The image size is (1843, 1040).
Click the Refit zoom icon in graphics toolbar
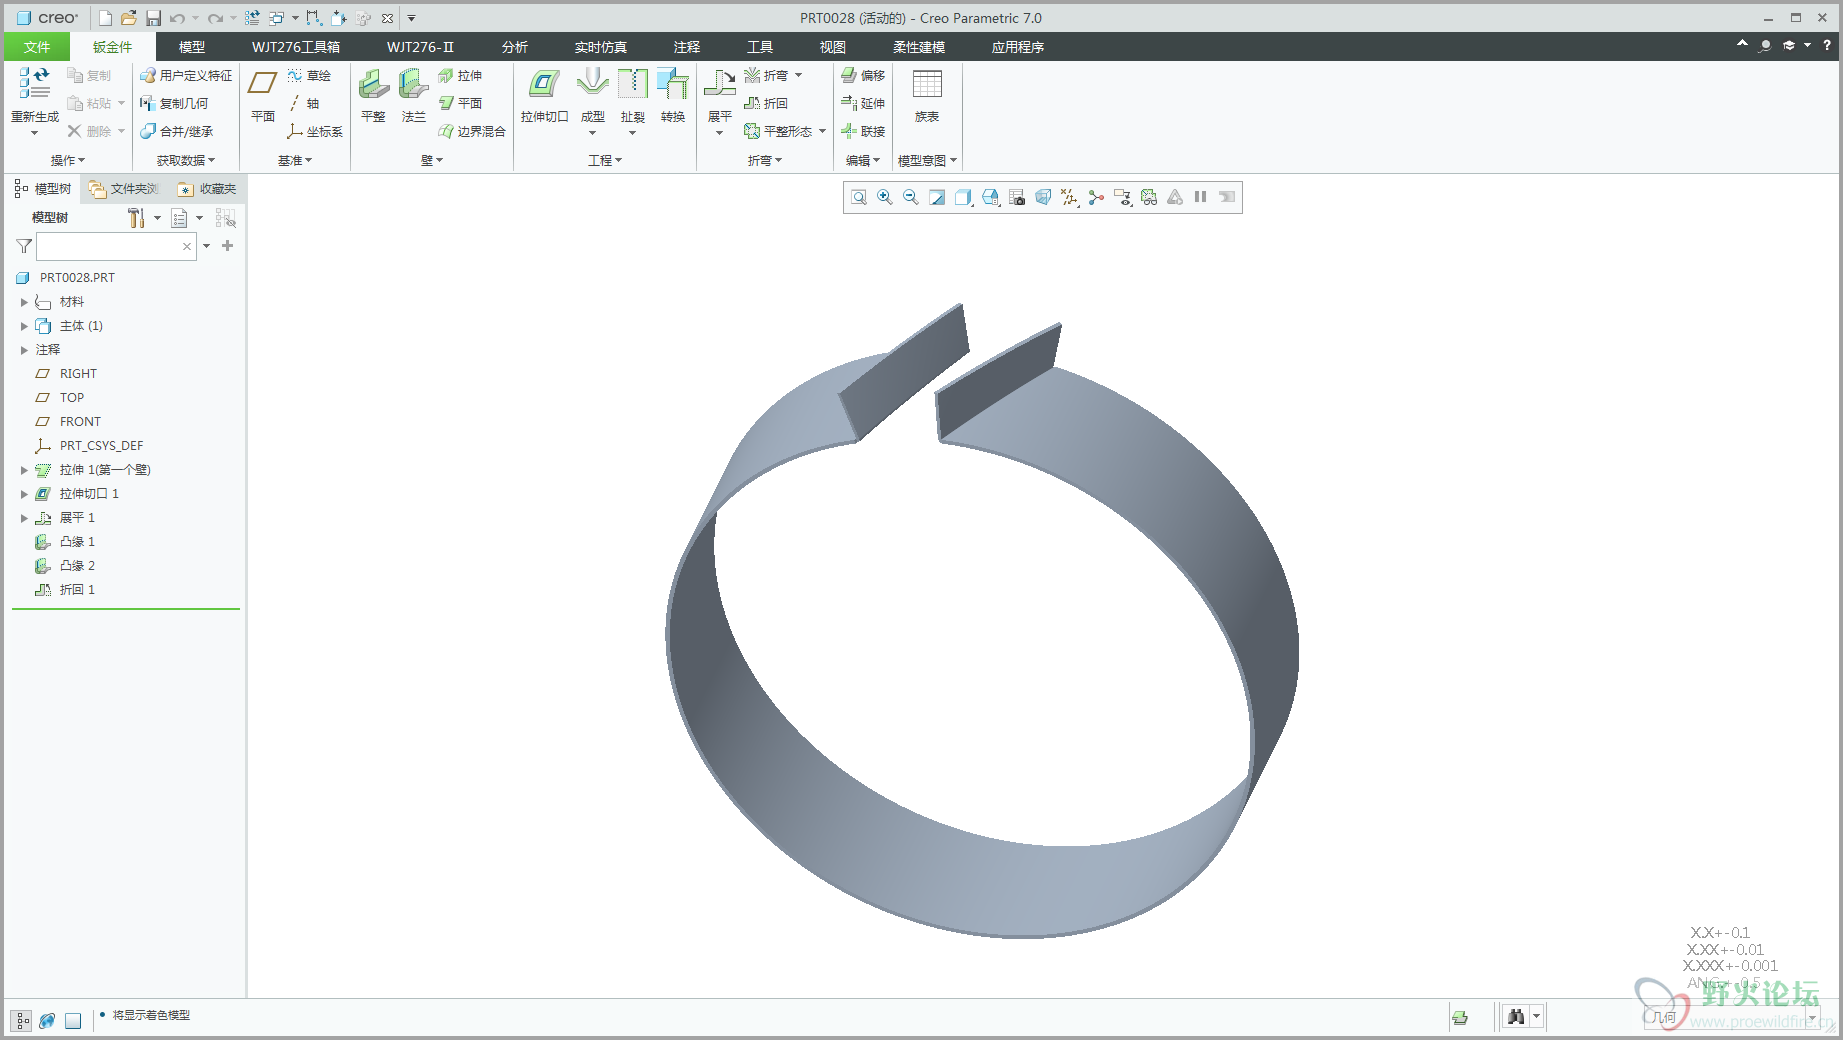[x=859, y=197]
